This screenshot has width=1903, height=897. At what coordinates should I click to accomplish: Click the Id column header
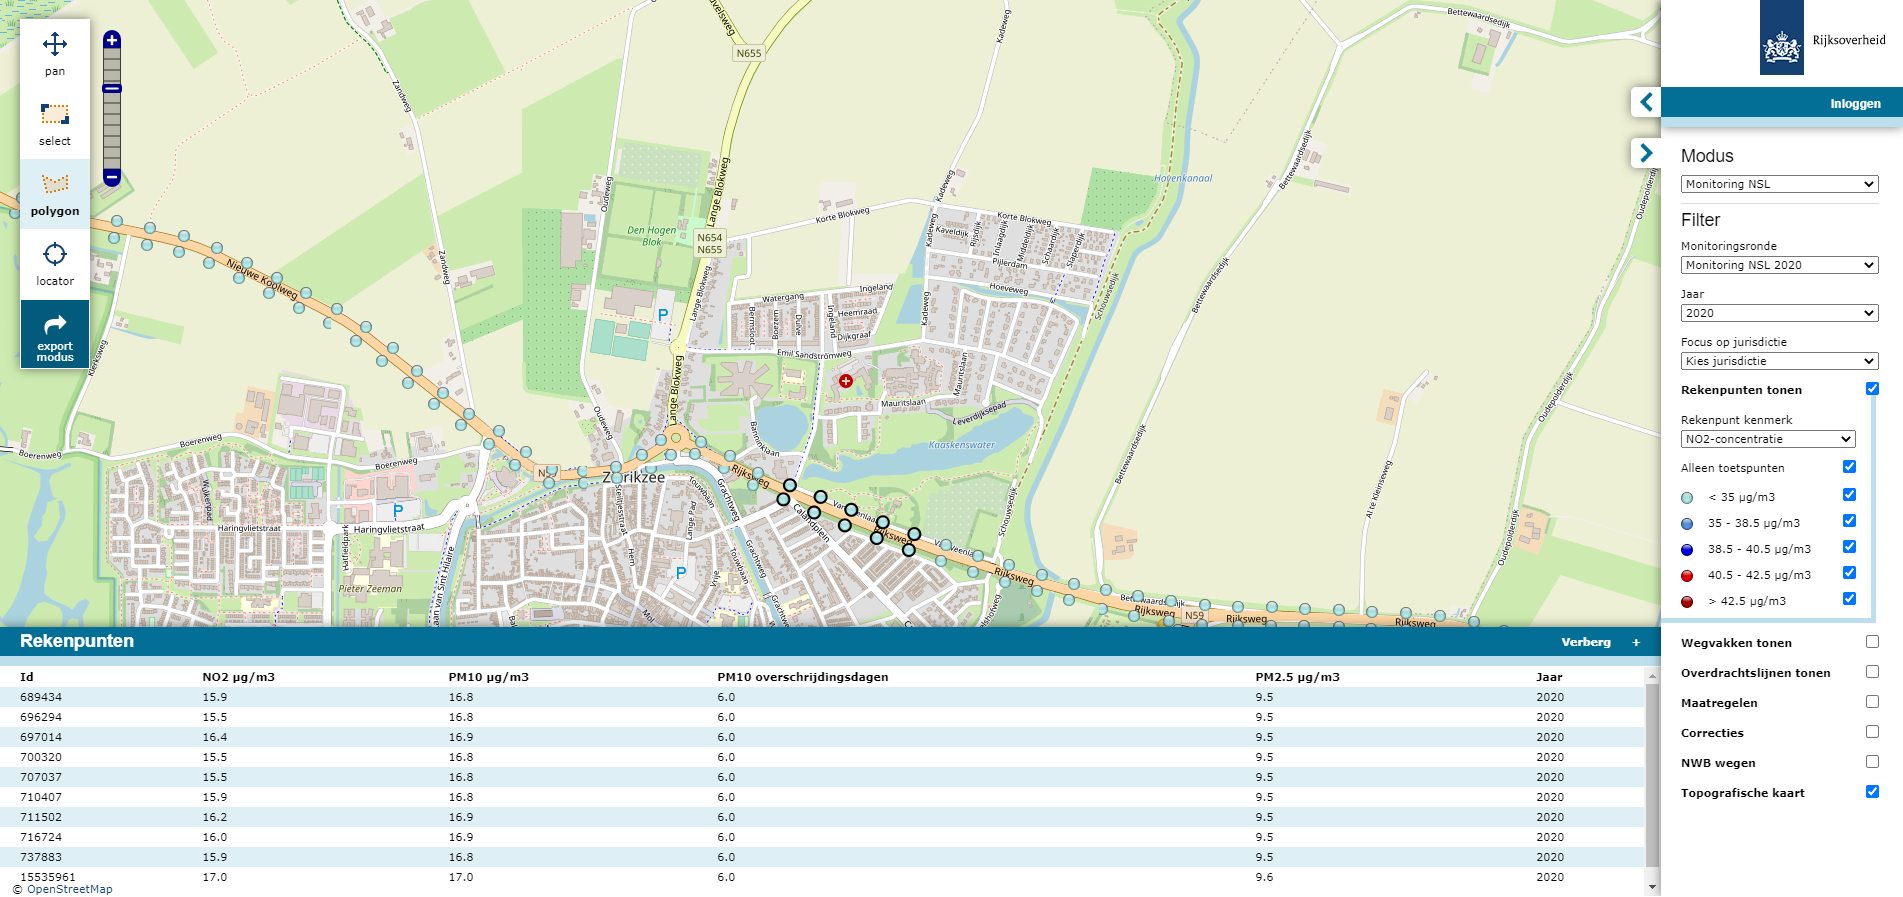(x=27, y=677)
